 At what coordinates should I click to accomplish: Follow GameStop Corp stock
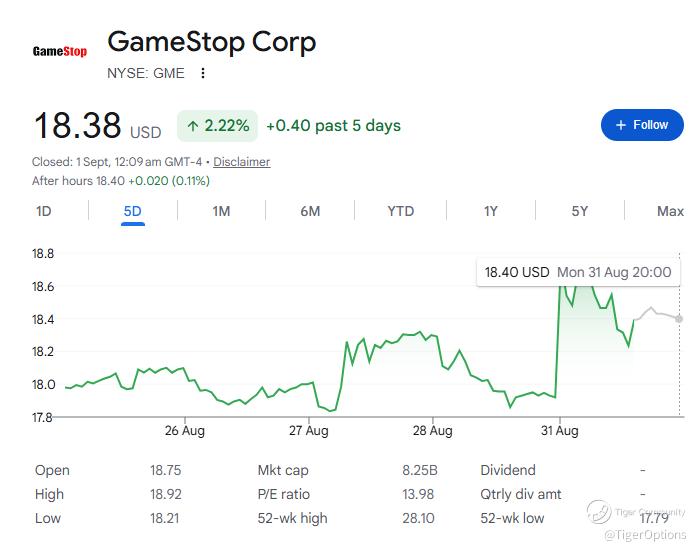(642, 125)
